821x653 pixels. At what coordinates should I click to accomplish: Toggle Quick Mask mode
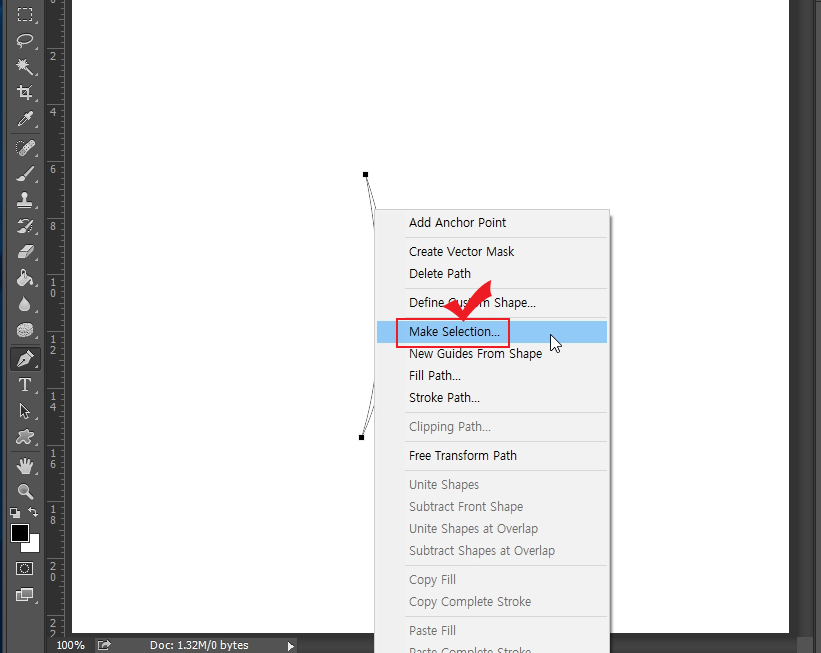25,569
